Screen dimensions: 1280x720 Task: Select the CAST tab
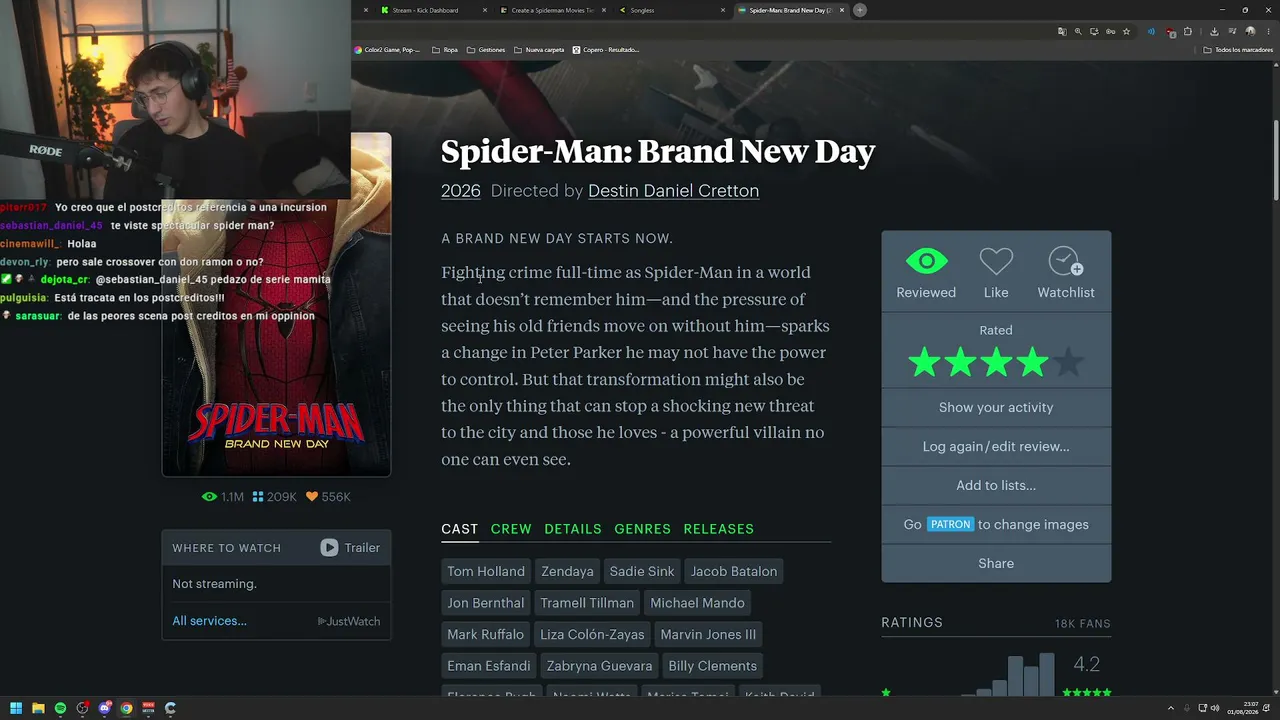point(460,529)
